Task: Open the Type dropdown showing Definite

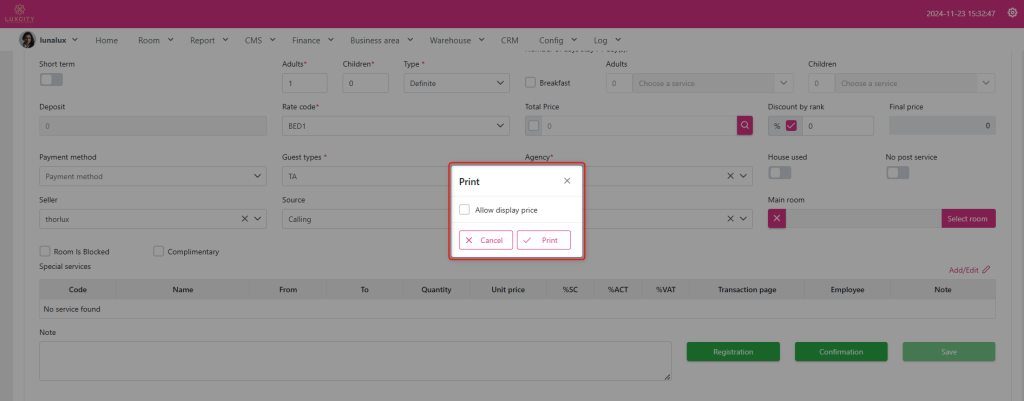Action: (x=456, y=84)
